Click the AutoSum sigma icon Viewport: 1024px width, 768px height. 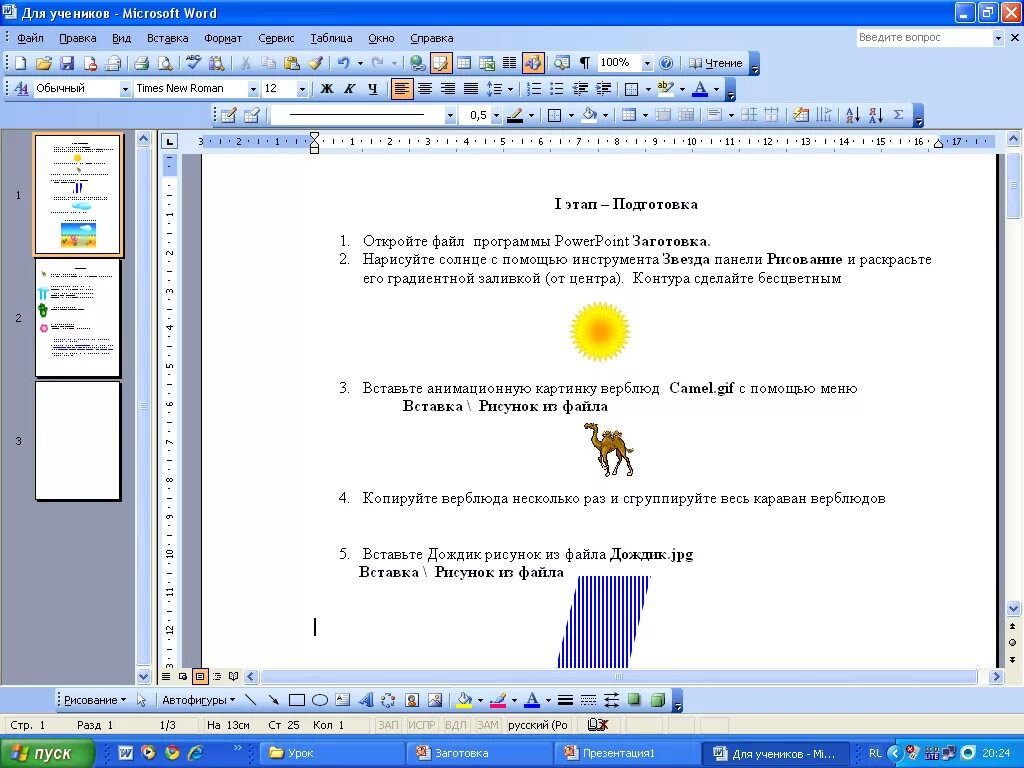(899, 116)
